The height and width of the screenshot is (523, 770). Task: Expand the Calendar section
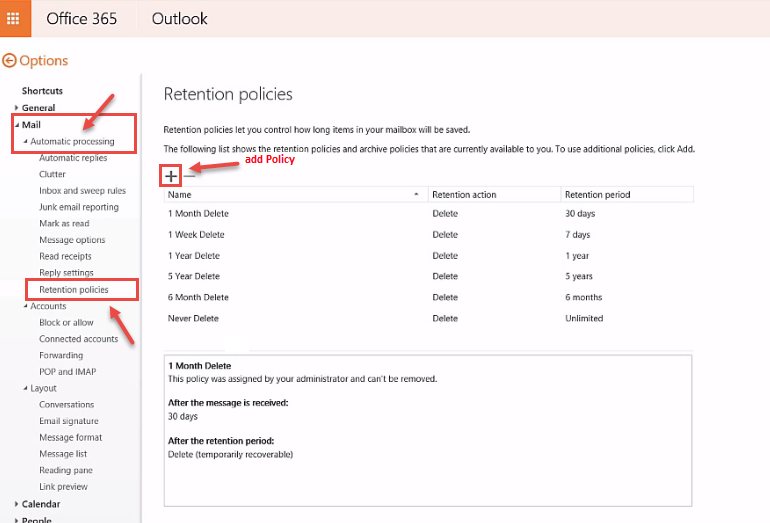pos(16,504)
